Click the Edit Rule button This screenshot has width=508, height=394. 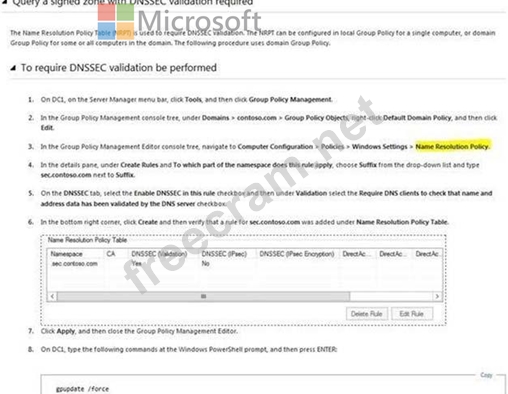tap(412, 314)
